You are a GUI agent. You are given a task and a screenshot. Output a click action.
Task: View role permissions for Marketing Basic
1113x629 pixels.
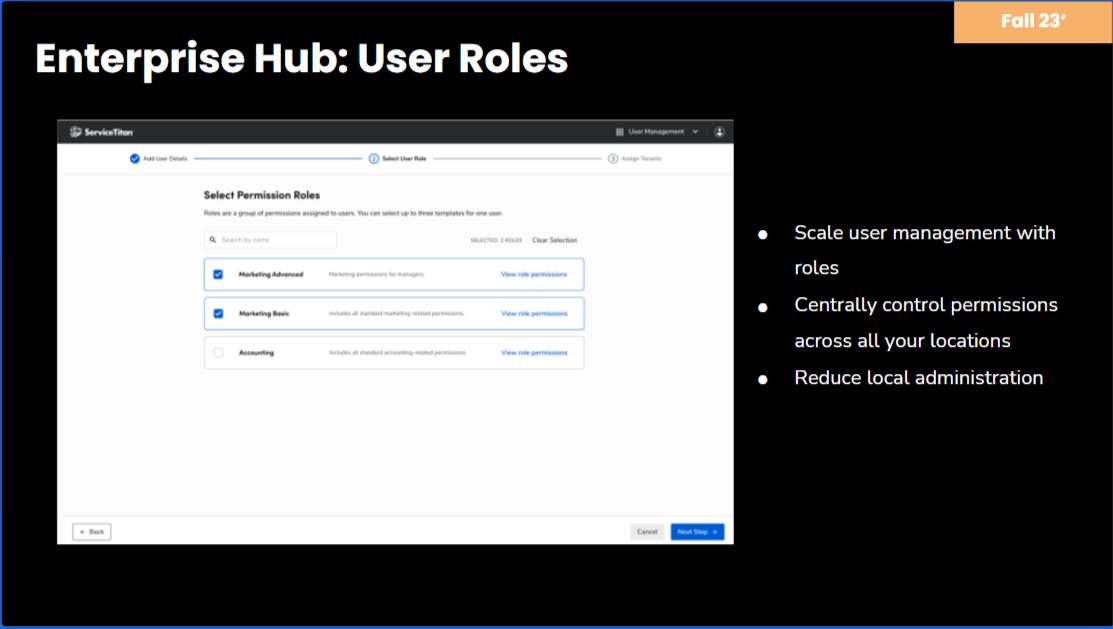(x=534, y=314)
